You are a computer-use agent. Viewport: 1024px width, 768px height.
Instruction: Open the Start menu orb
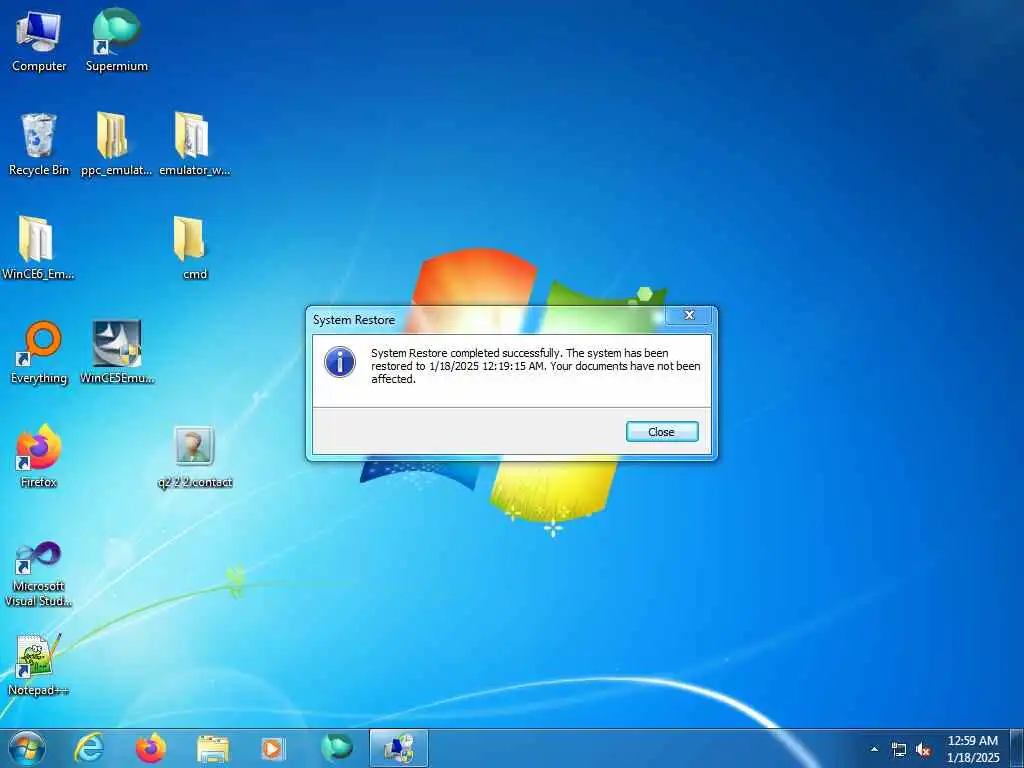27,748
